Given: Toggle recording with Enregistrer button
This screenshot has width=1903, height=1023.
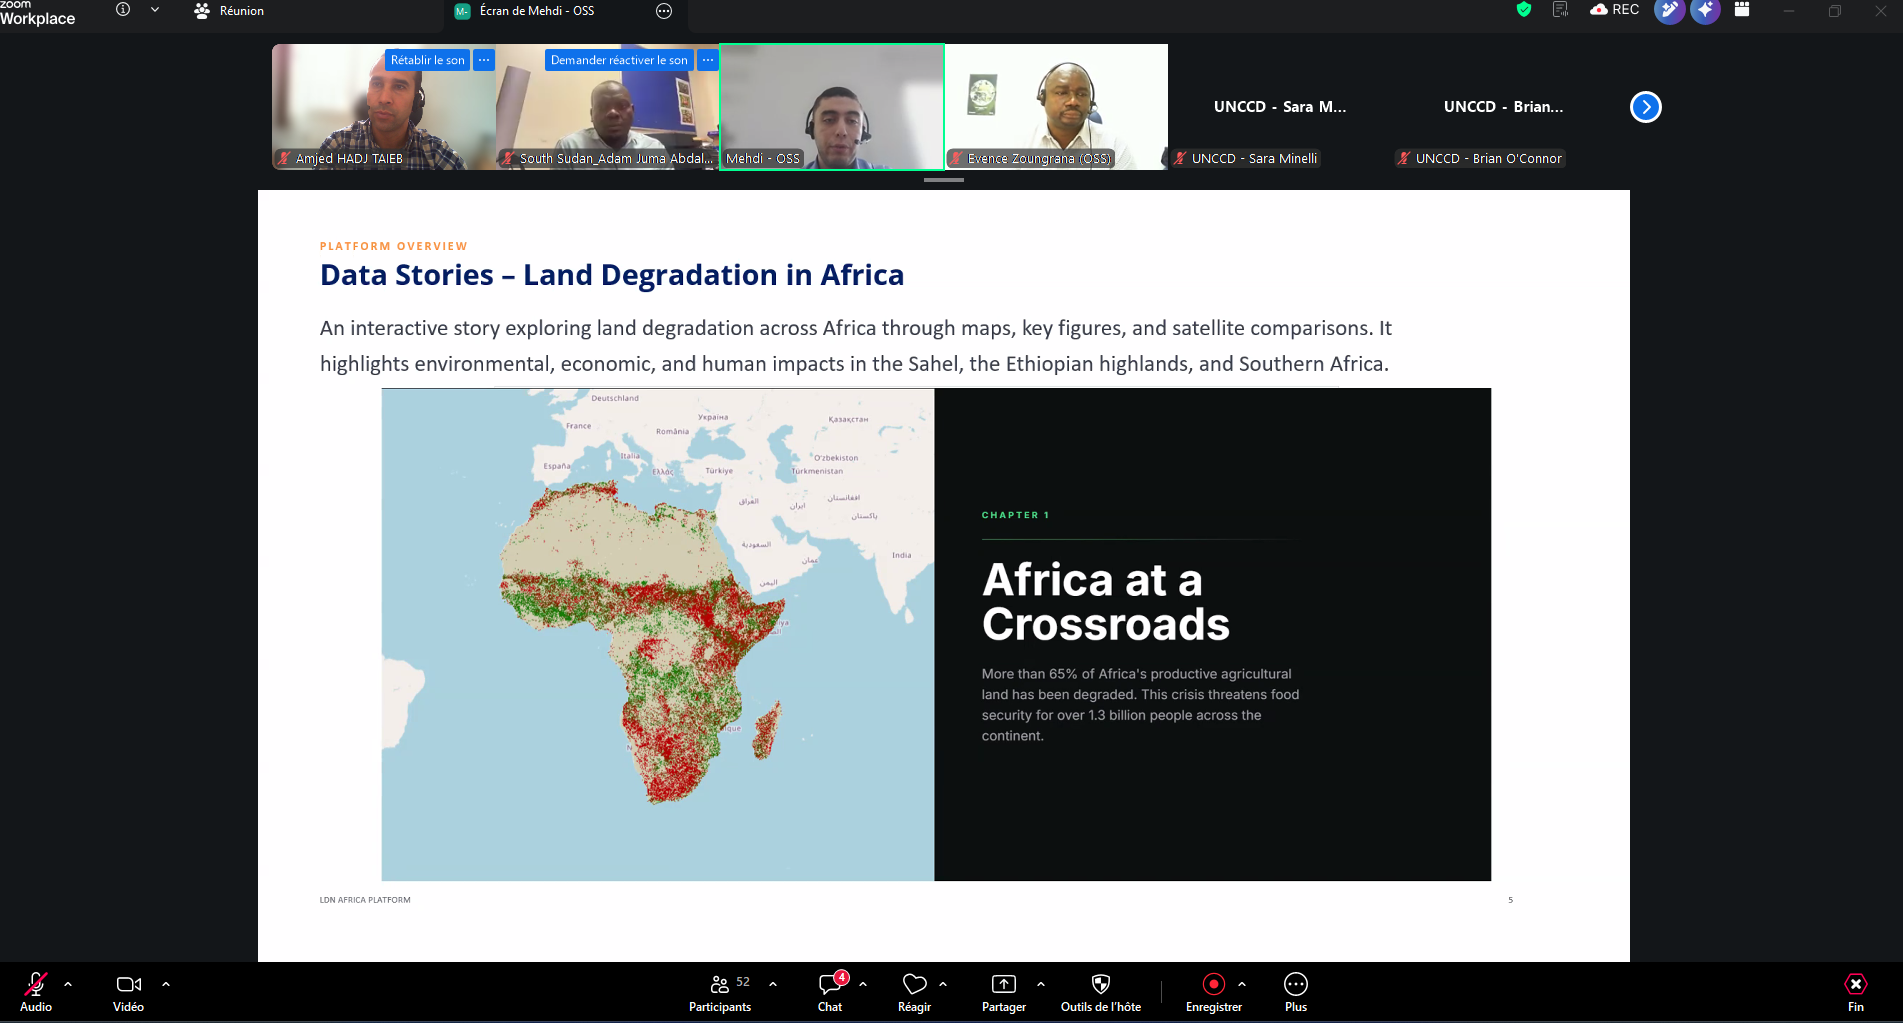Looking at the screenshot, I should (x=1214, y=992).
